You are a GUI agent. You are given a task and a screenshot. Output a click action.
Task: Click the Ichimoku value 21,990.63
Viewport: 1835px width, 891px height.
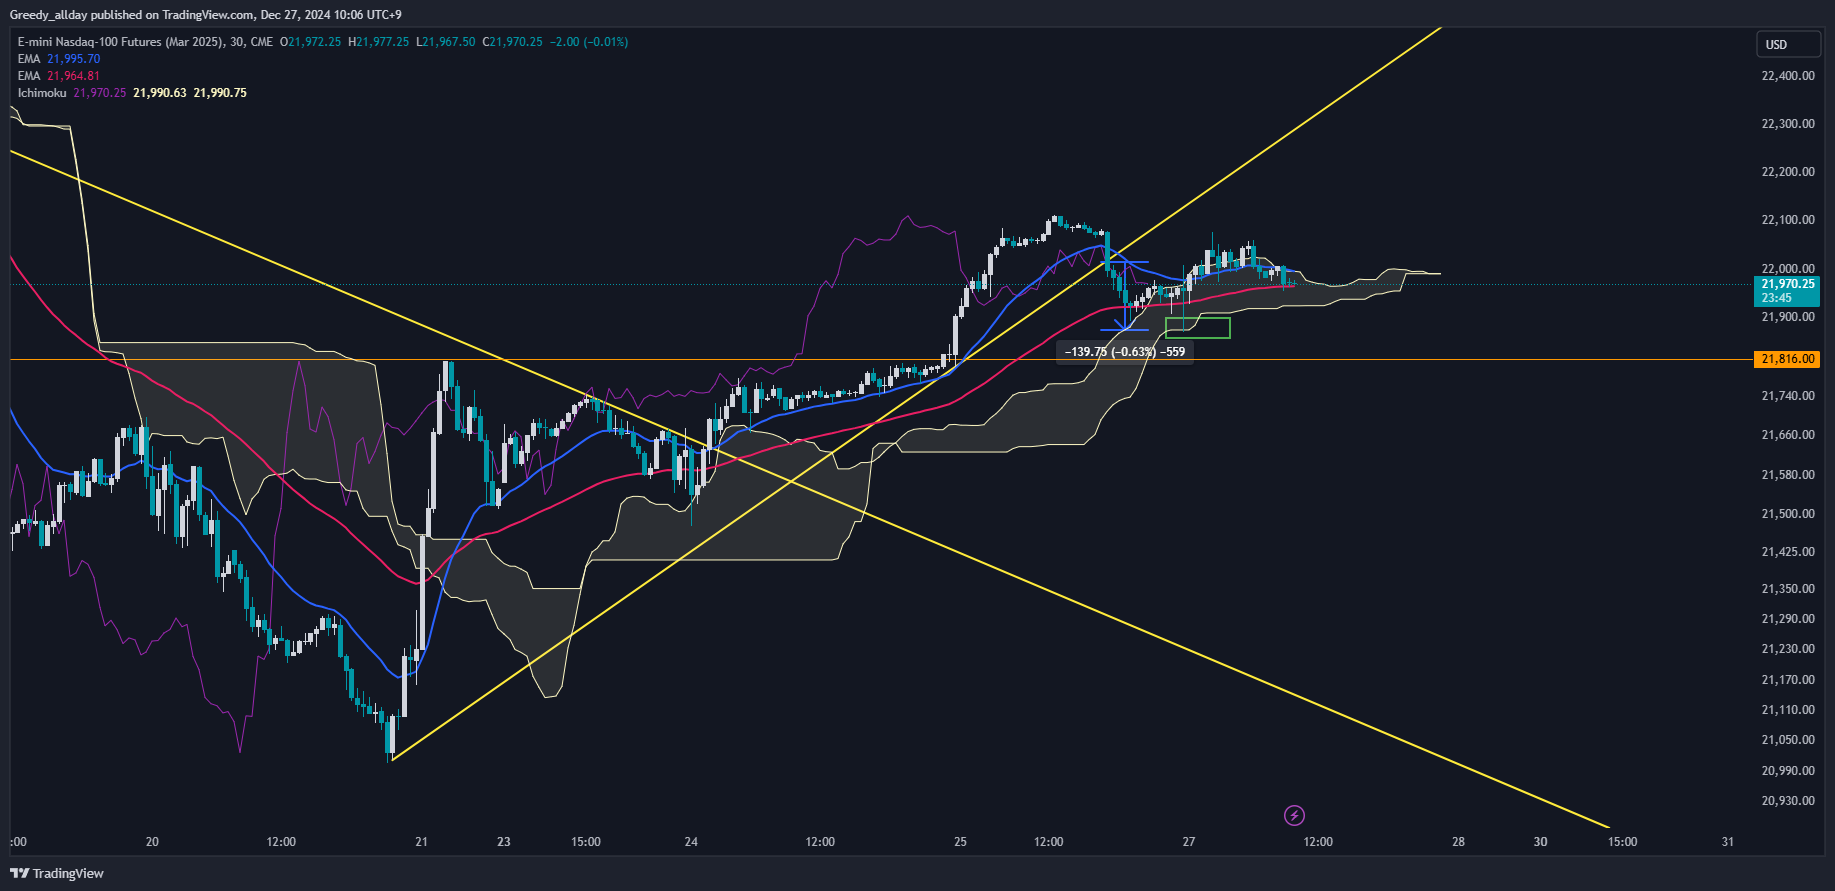[160, 93]
